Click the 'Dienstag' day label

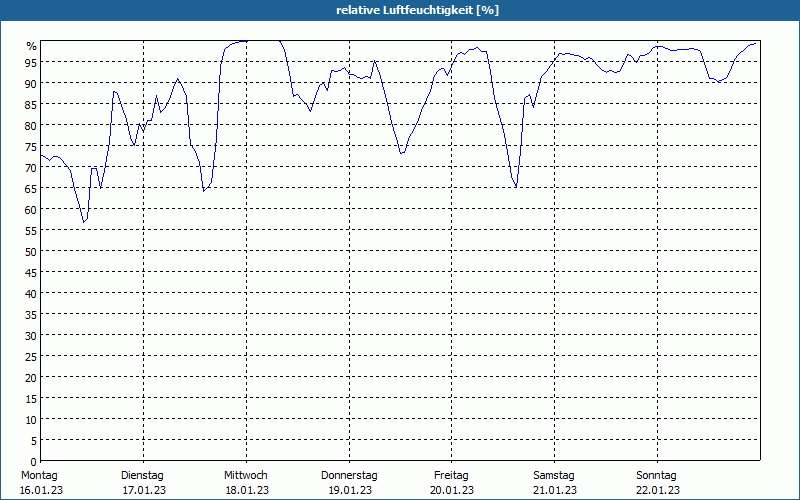click(x=142, y=475)
